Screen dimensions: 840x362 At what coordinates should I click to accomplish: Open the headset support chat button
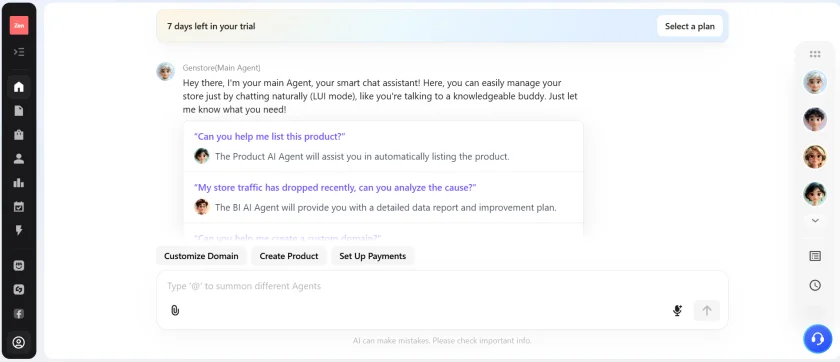(x=818, y=338)
